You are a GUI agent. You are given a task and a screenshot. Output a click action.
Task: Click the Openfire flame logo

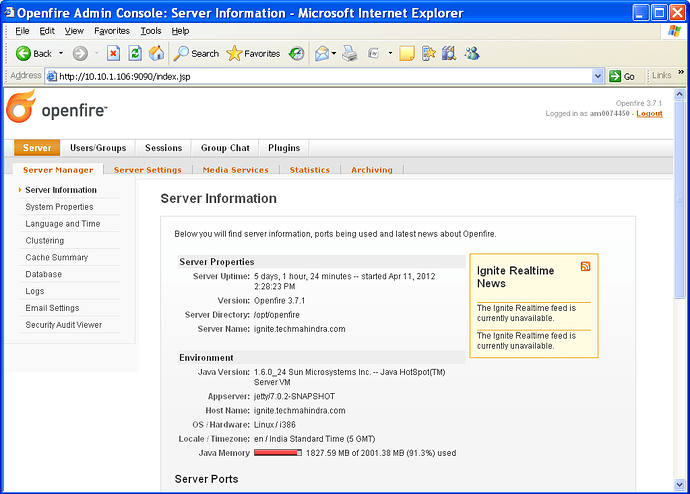21,106
